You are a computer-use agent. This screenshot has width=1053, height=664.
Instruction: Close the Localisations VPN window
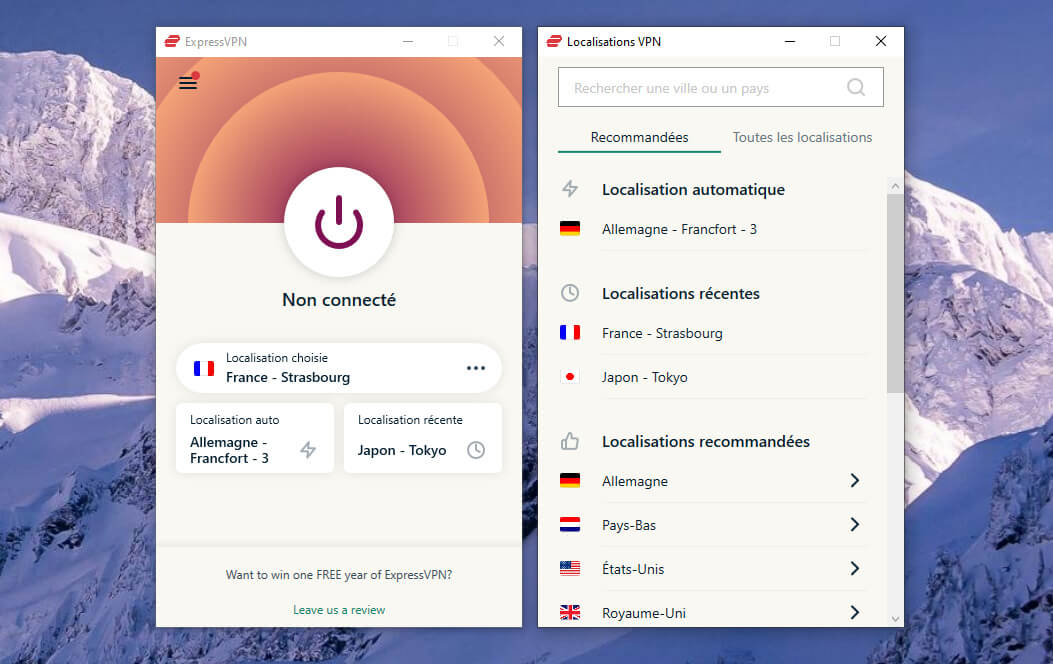(x=880, y=42)
